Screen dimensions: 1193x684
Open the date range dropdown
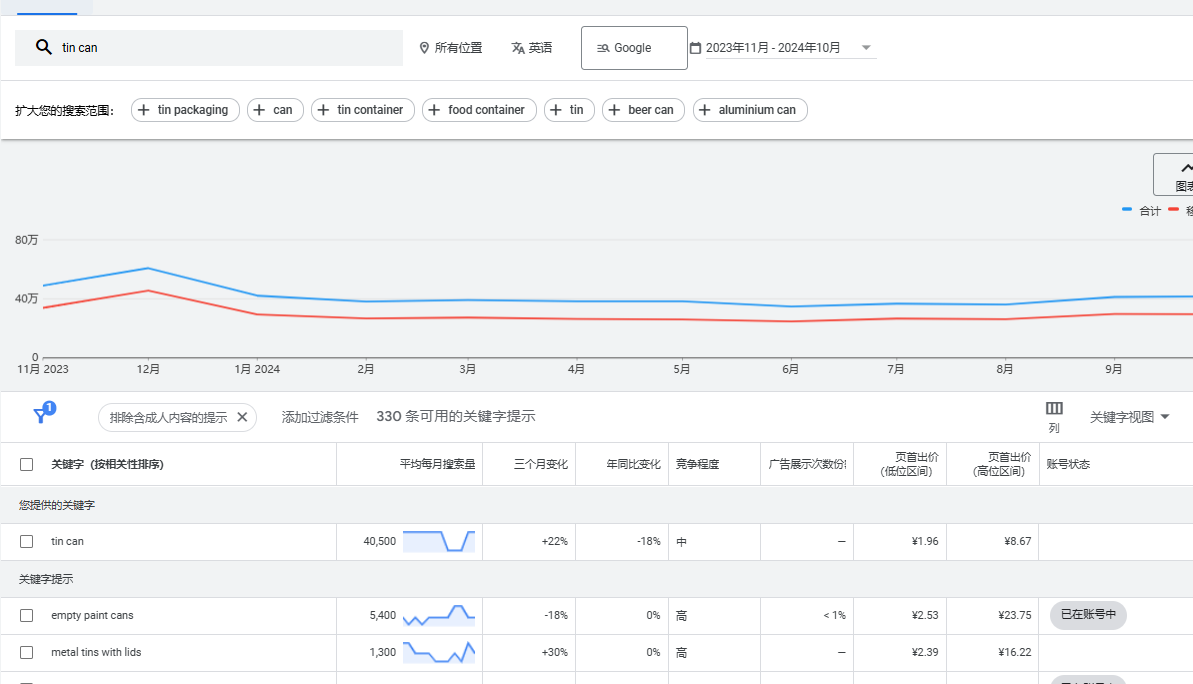coord(866,48)
